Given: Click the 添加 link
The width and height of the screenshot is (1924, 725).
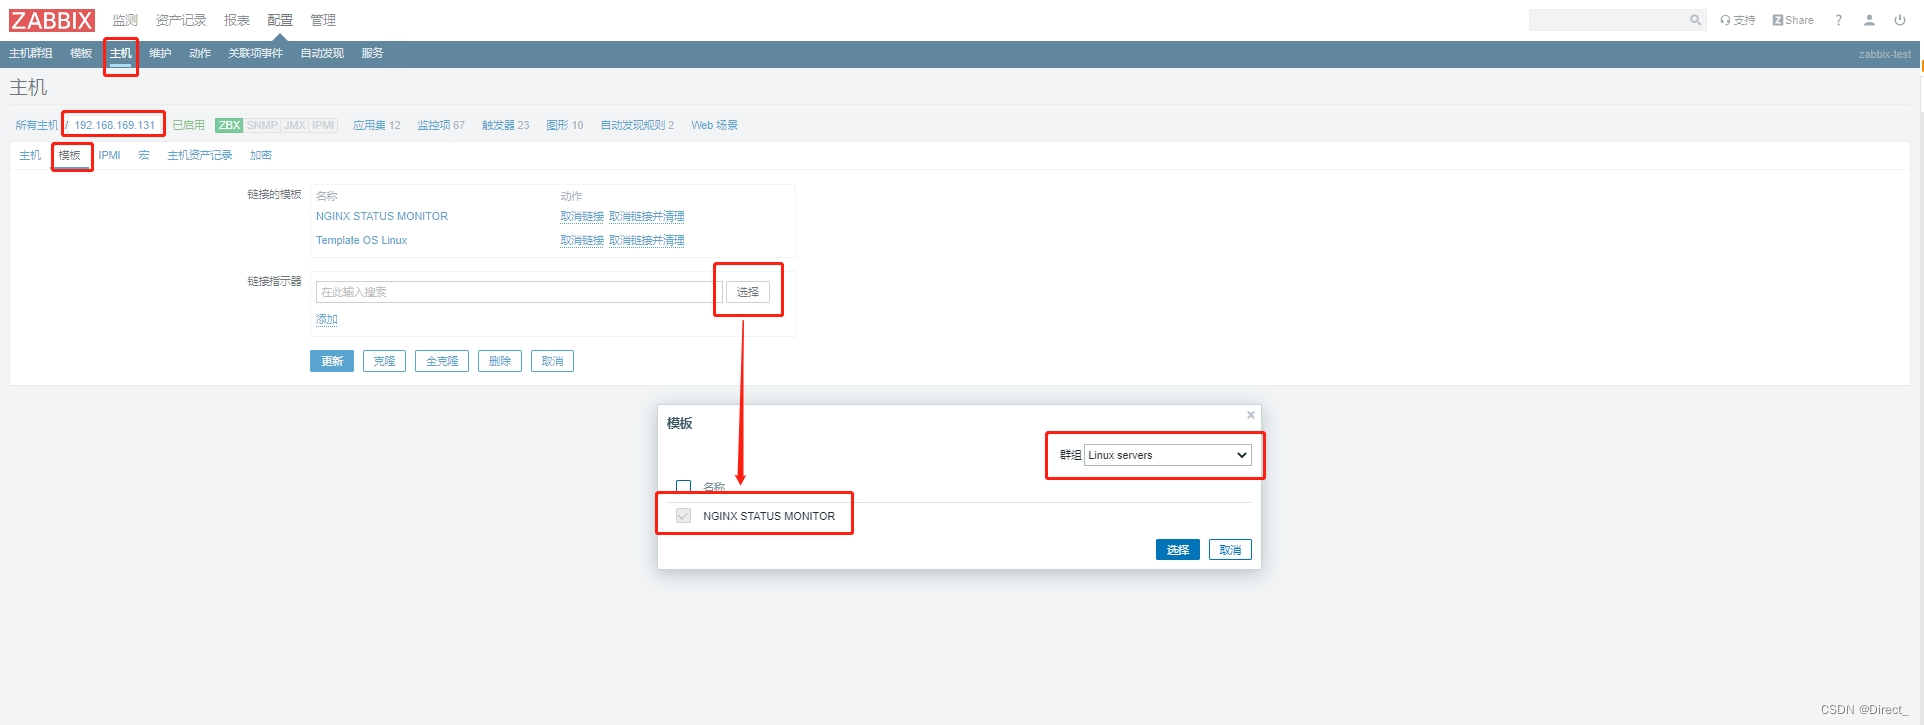Looking at the screenshot, I should pos(327,319).
